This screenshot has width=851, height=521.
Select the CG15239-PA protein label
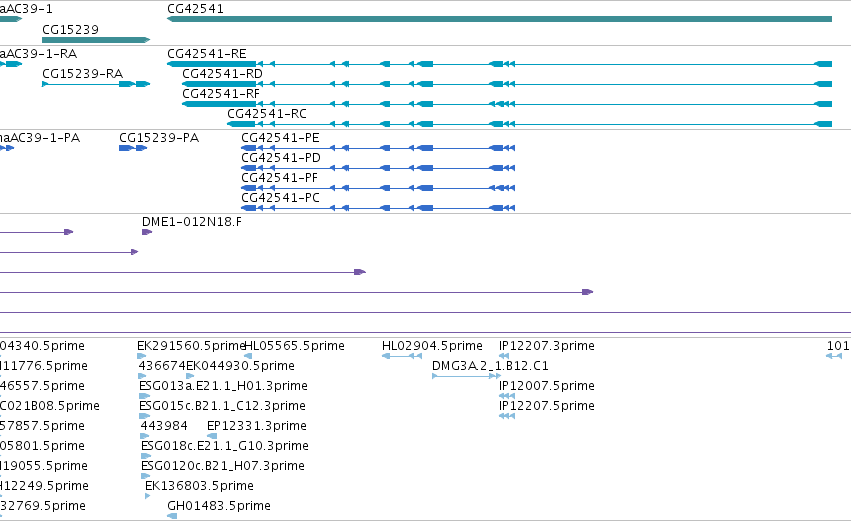pyautogui.click(x=159, y=138)
